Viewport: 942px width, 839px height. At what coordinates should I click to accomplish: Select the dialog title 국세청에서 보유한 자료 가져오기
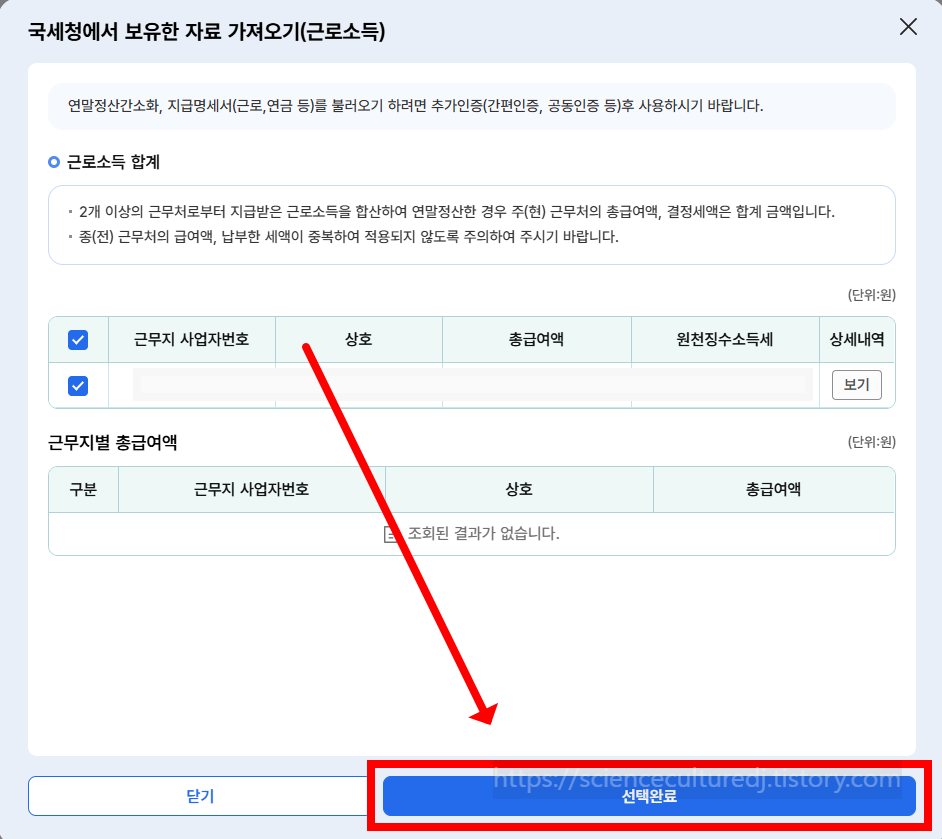pyautogui.click(x=207, y=31)
